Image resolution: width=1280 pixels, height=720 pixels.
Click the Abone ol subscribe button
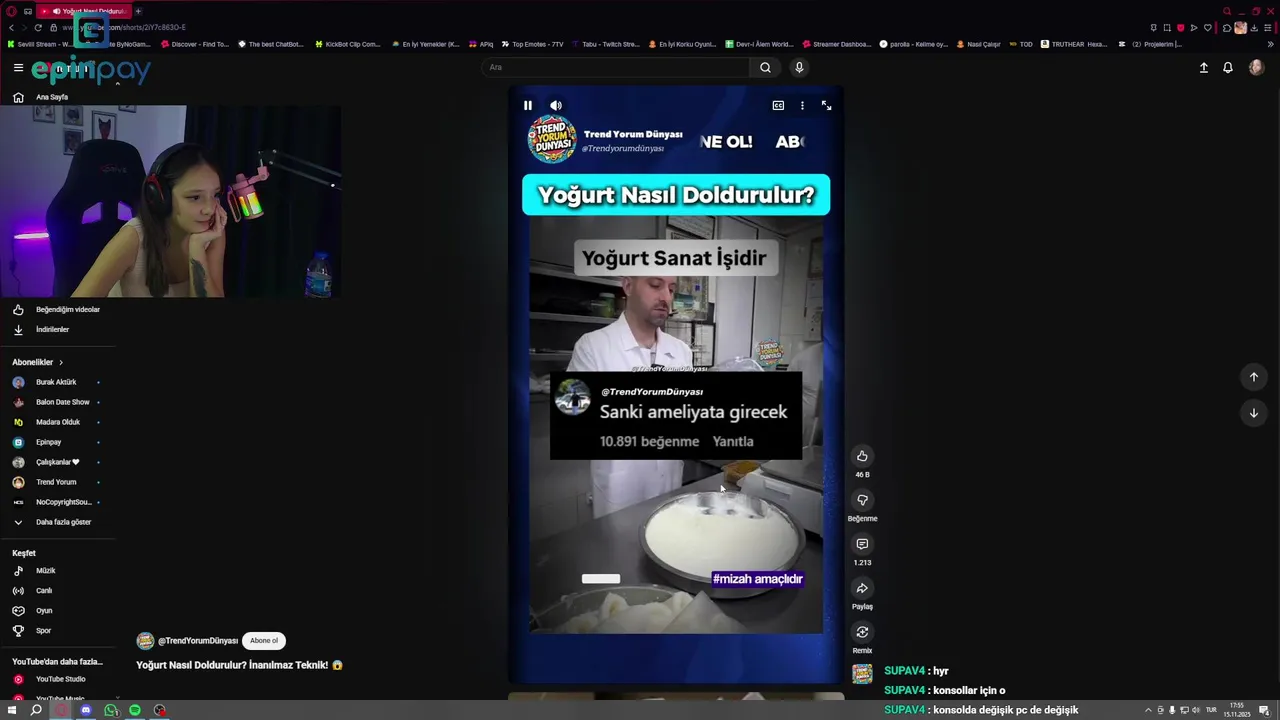tap(264, 641)
